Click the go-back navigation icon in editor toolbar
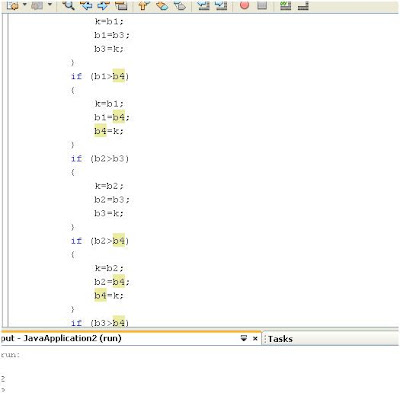 point(12,5)
